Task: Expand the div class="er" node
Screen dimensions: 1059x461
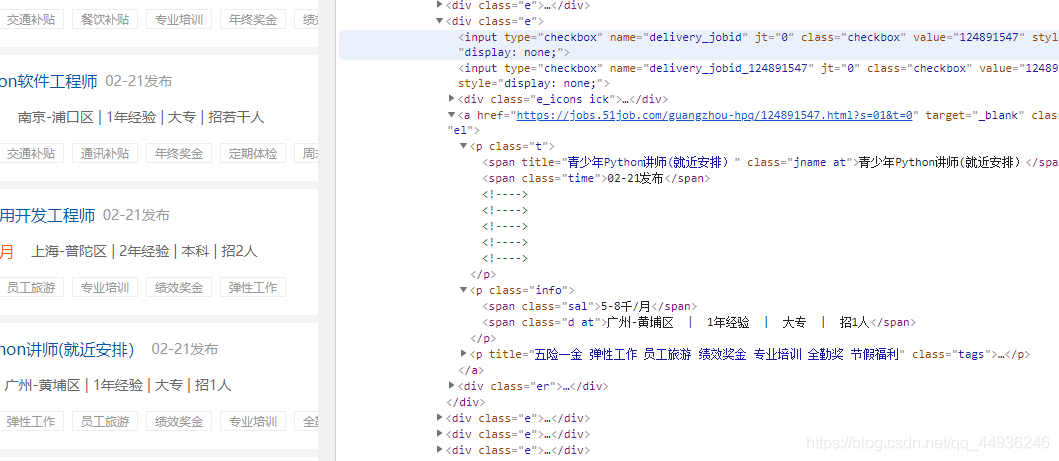Action: [x=452, y=385]
